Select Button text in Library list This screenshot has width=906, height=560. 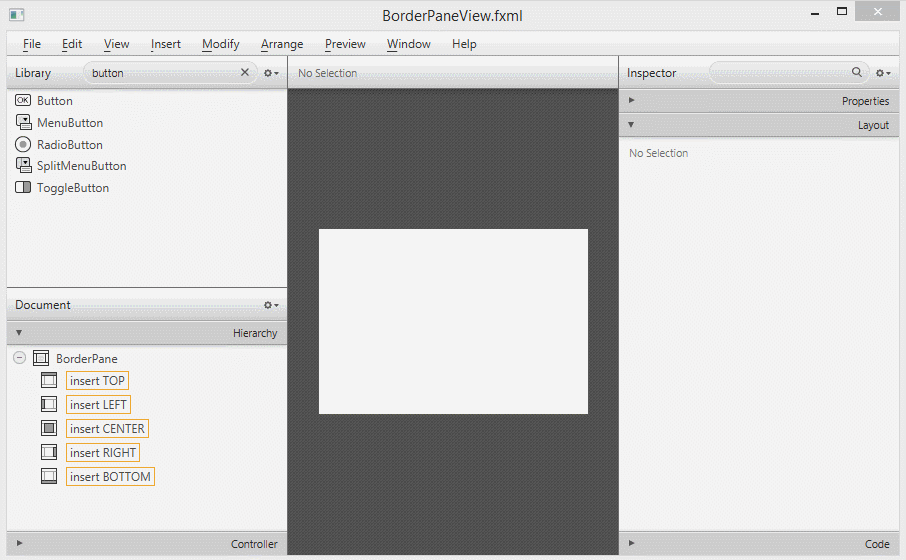coord(55,101)
